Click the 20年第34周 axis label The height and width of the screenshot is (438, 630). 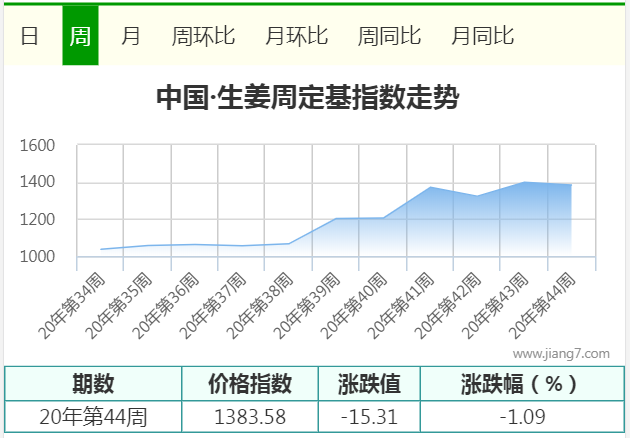[x=72, y=305]
